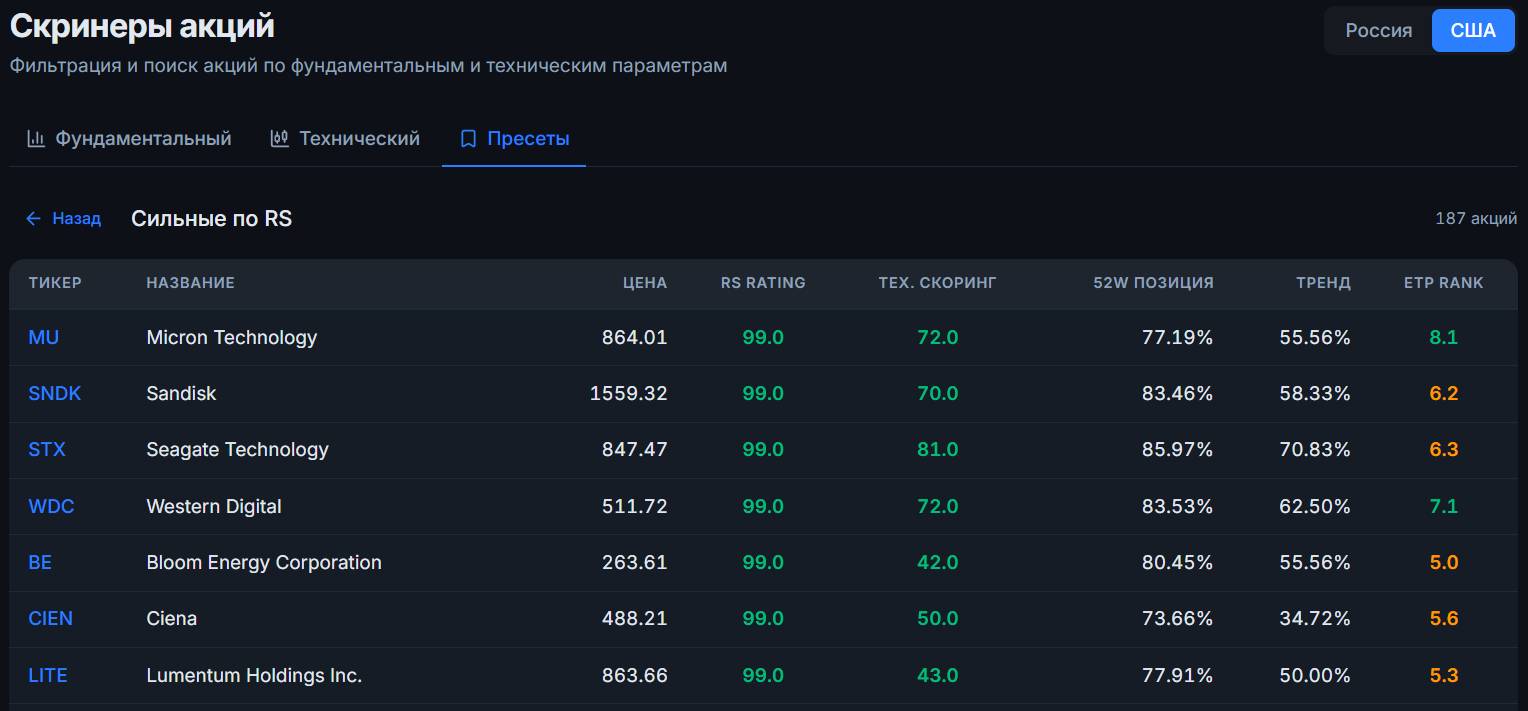Sort by the RS RATING column header

click(x=763, y=283)
